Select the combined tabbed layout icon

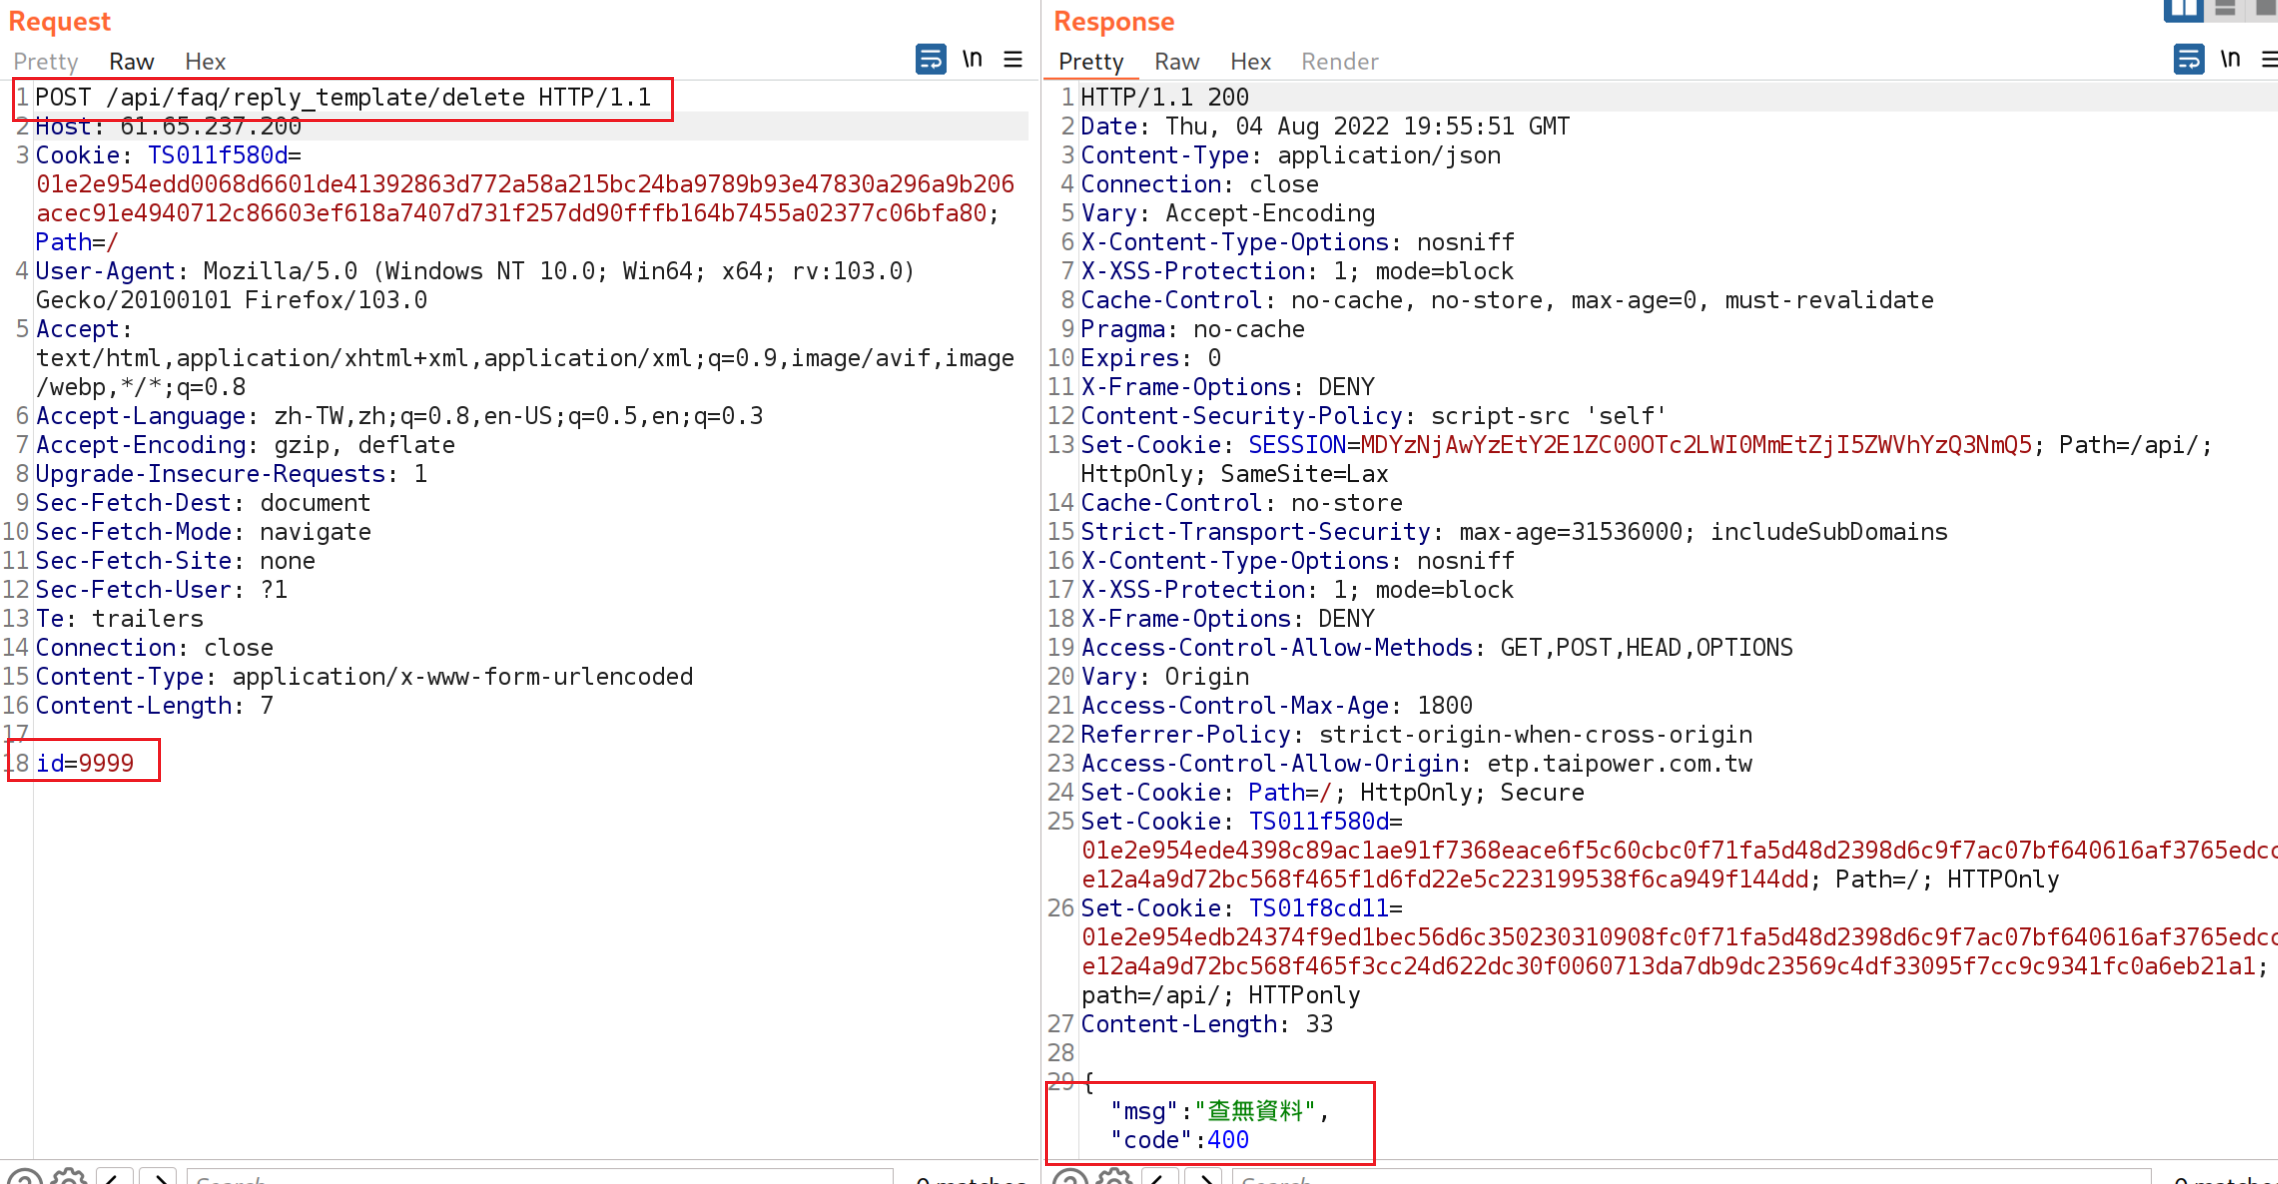(2266, 8)
